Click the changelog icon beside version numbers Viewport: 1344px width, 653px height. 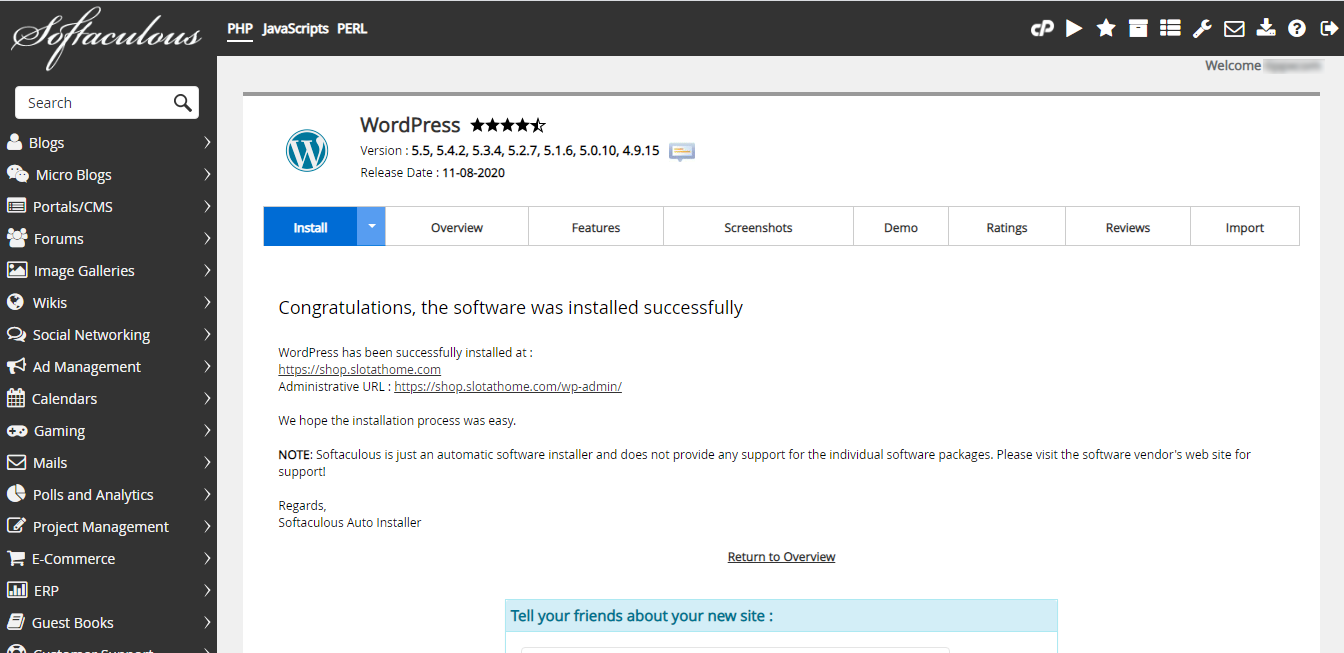coord(682,152)
